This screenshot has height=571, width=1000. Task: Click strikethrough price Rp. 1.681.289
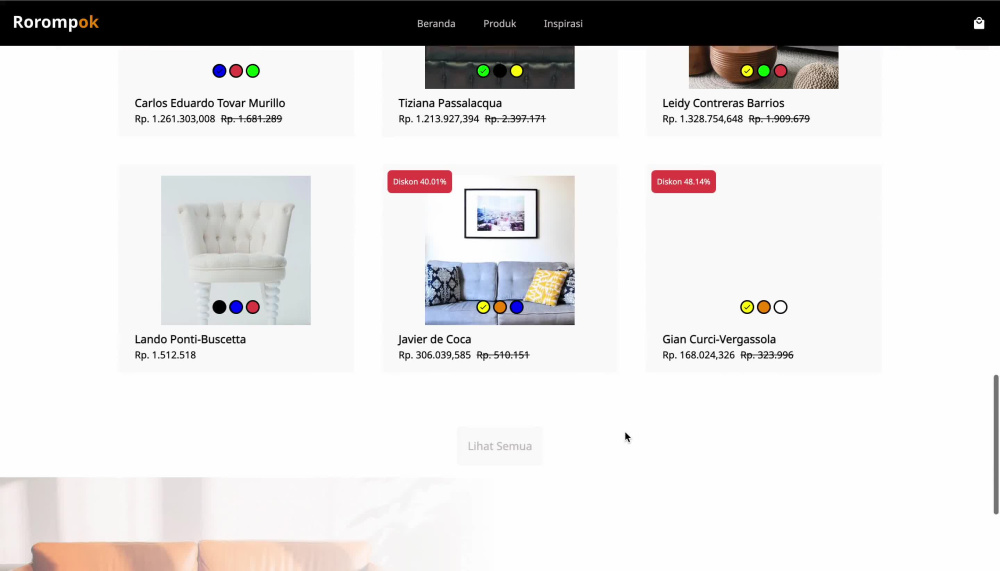point(251,119)
